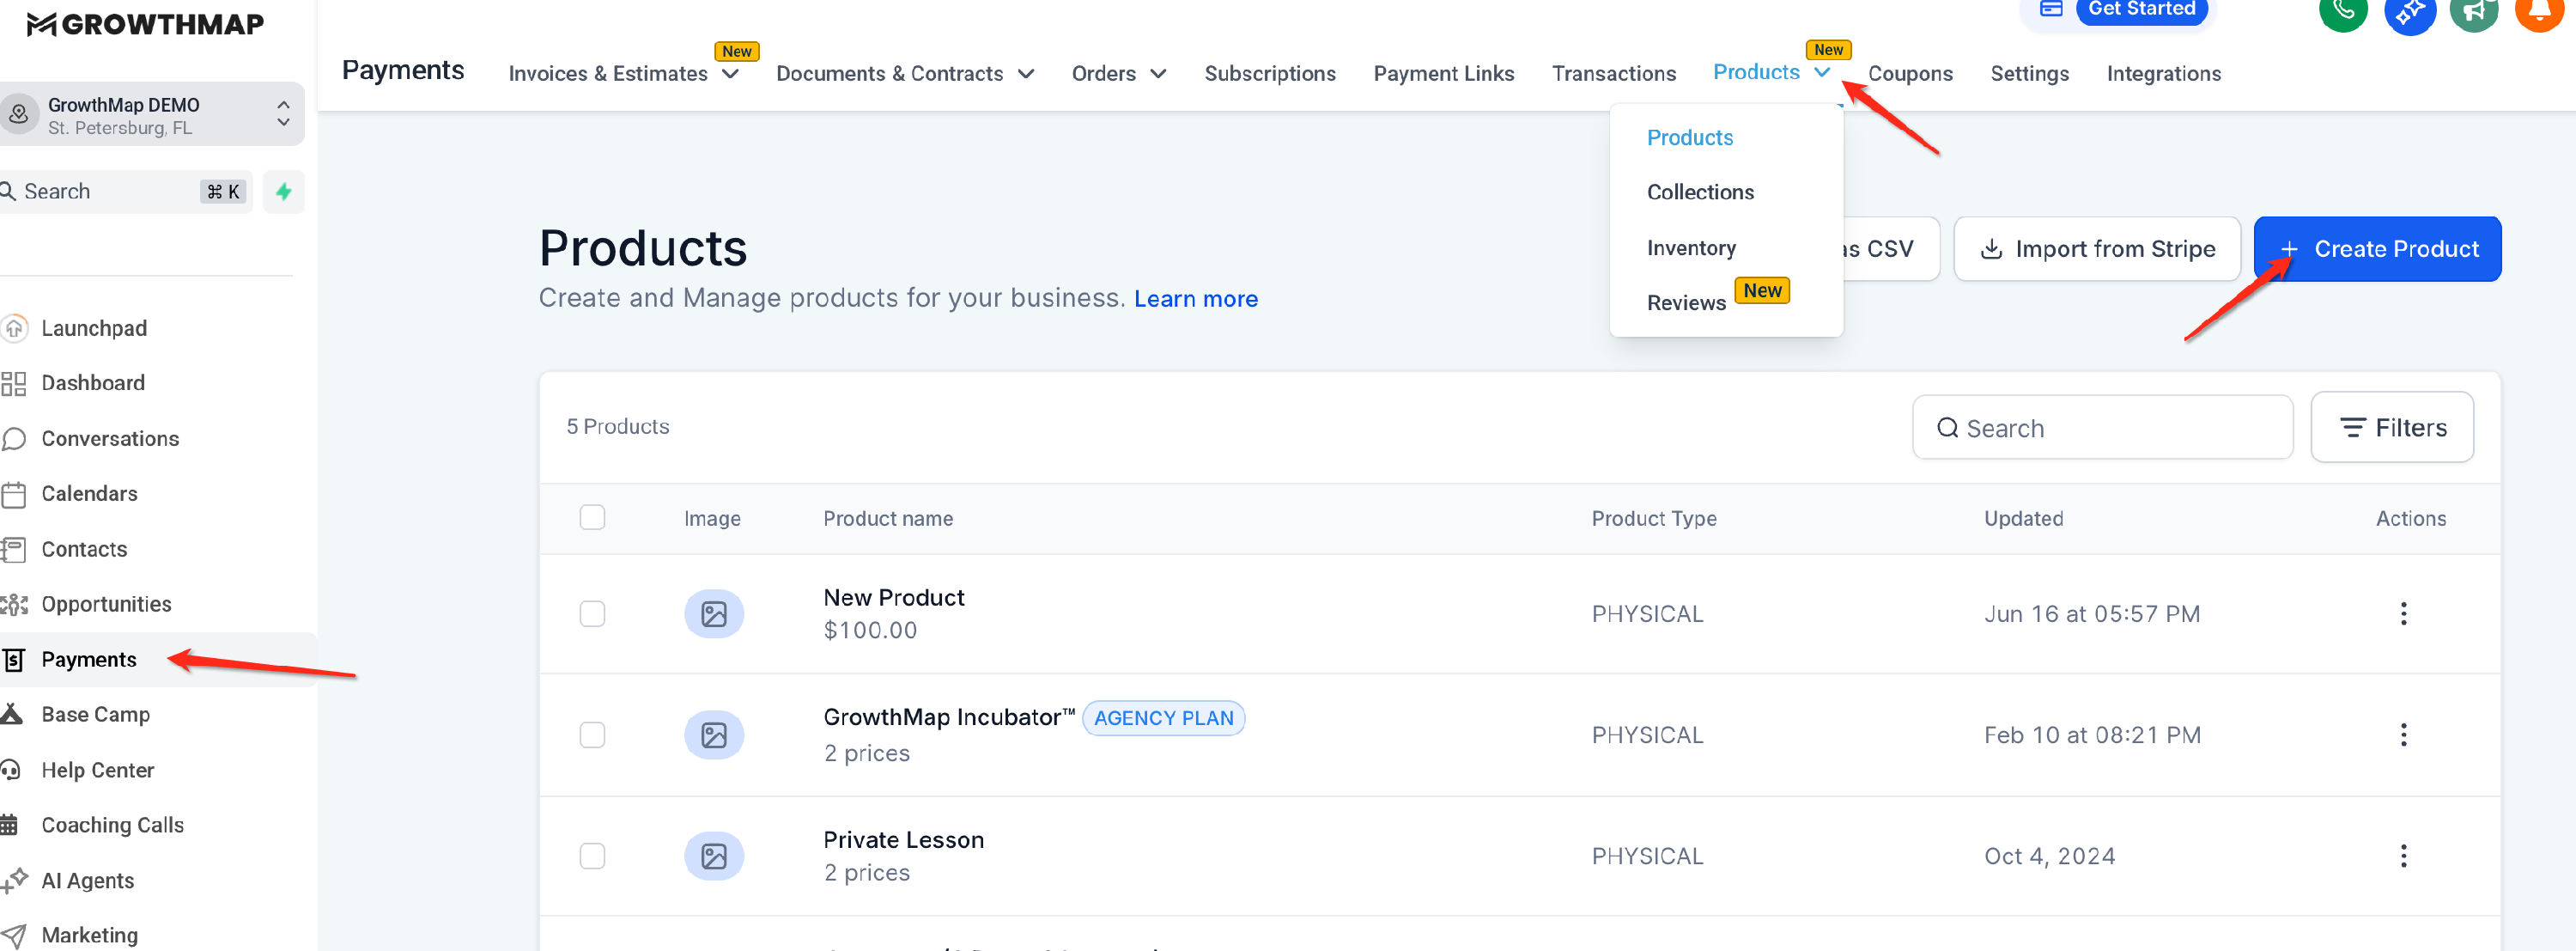Open Calendars from the sidebar
The image size is (2576, 951).
[x=89, y=493]
